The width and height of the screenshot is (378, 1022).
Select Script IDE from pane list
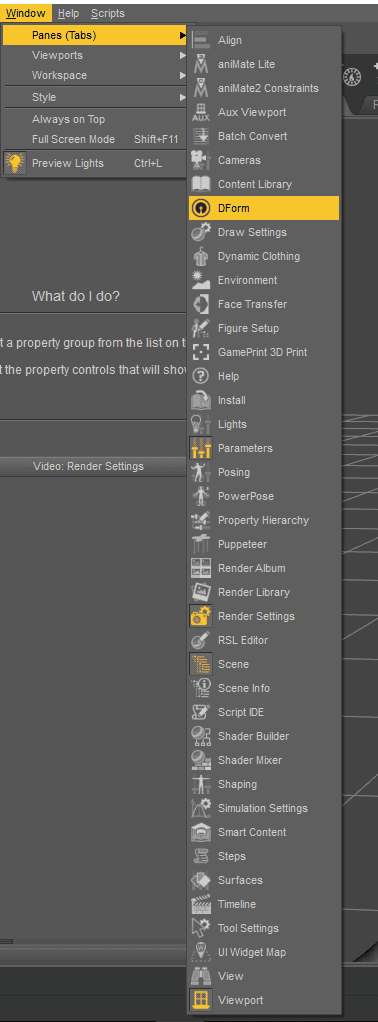264,712
